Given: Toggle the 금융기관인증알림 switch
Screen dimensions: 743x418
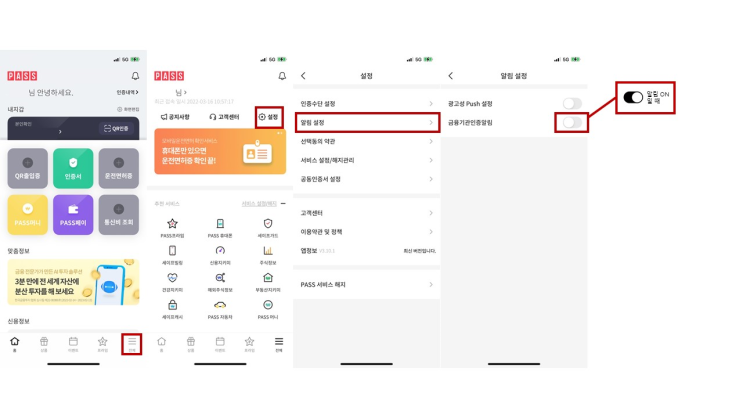Looking at the screenshot, I should tap(572, 122).
